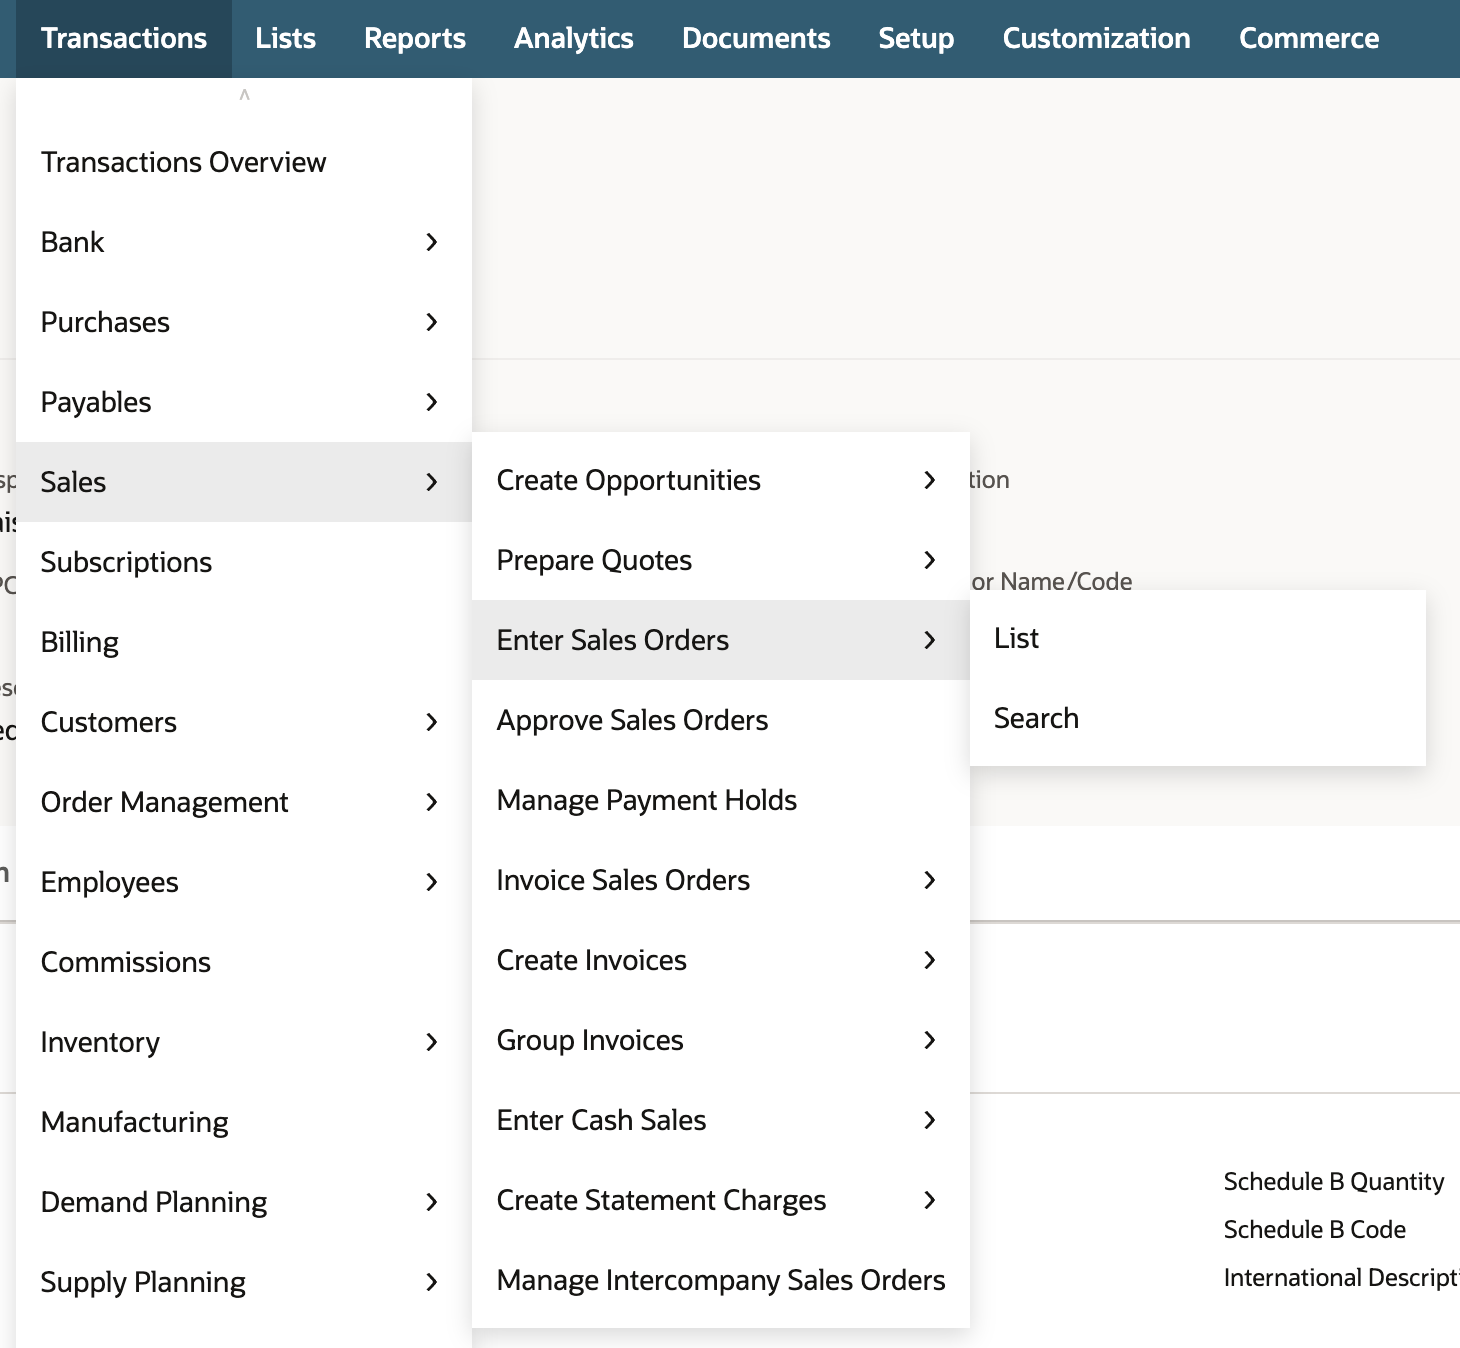Open the Reports menu
This screenshot has height=1348, width=1460.
415,39
